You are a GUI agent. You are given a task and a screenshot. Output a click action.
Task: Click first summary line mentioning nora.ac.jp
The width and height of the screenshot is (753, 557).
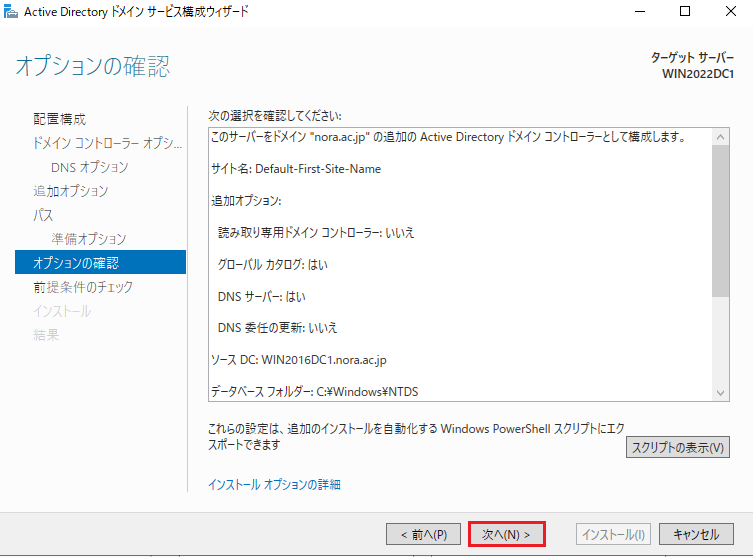pos(449,137)
